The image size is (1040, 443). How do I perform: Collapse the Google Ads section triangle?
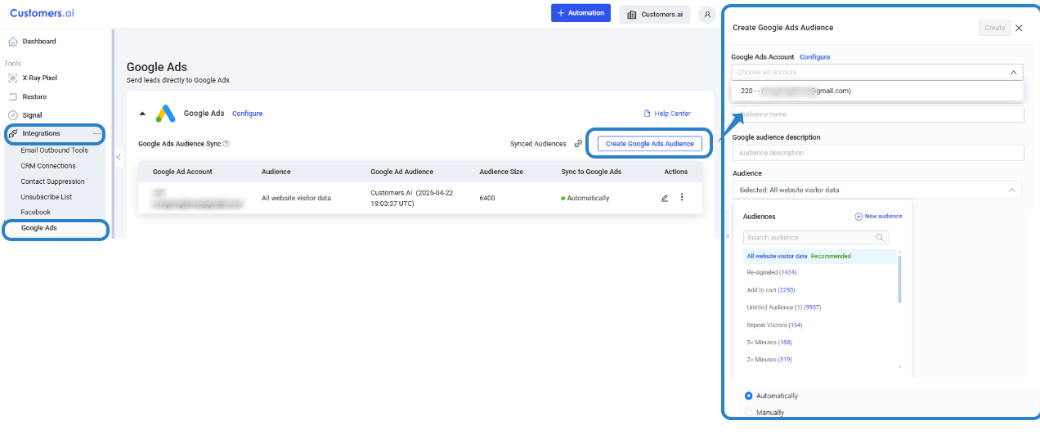point(142,113)
